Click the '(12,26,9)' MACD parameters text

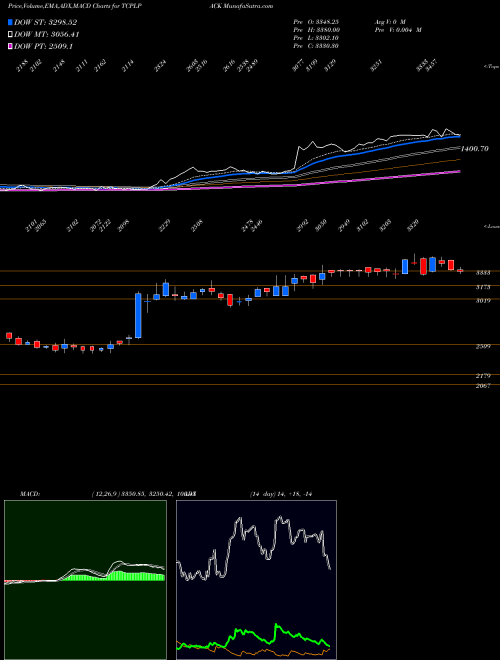pyautogui.click(x=106, y=494)
